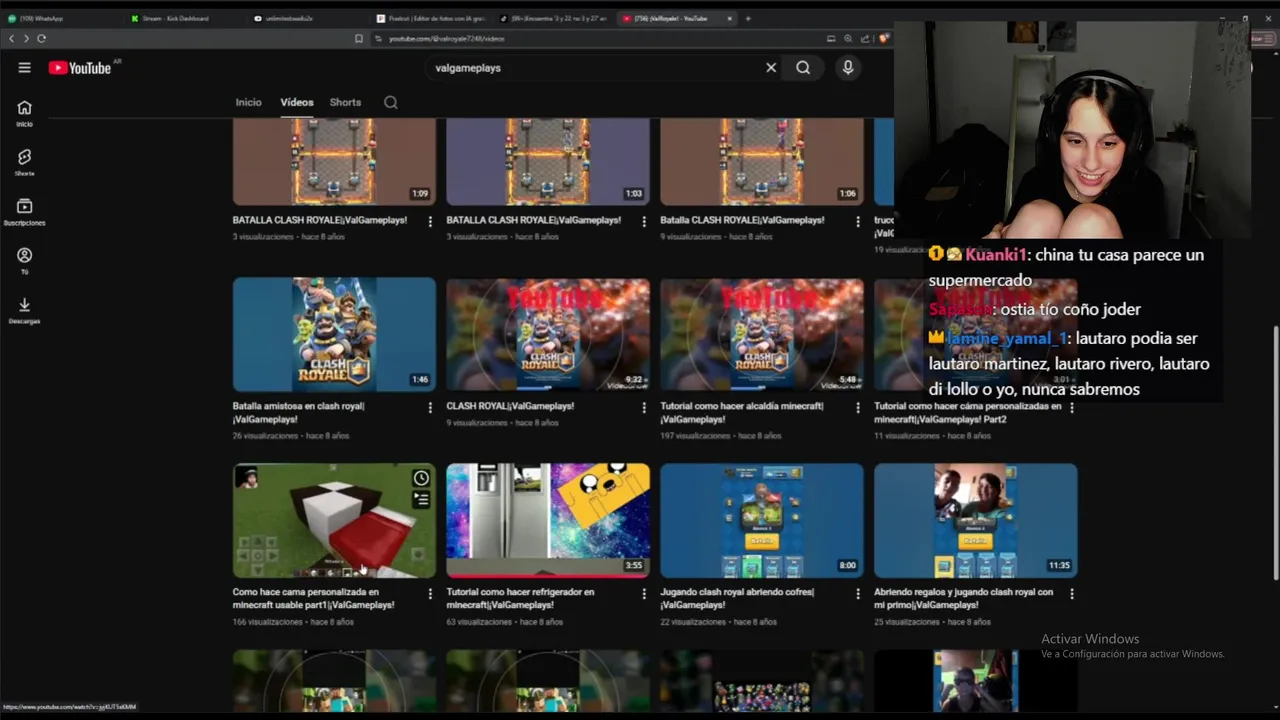Click the page vertical scrollbar thumb
The width and height of the screenshot is (1280, 720).
click(x=1274, y=452)
